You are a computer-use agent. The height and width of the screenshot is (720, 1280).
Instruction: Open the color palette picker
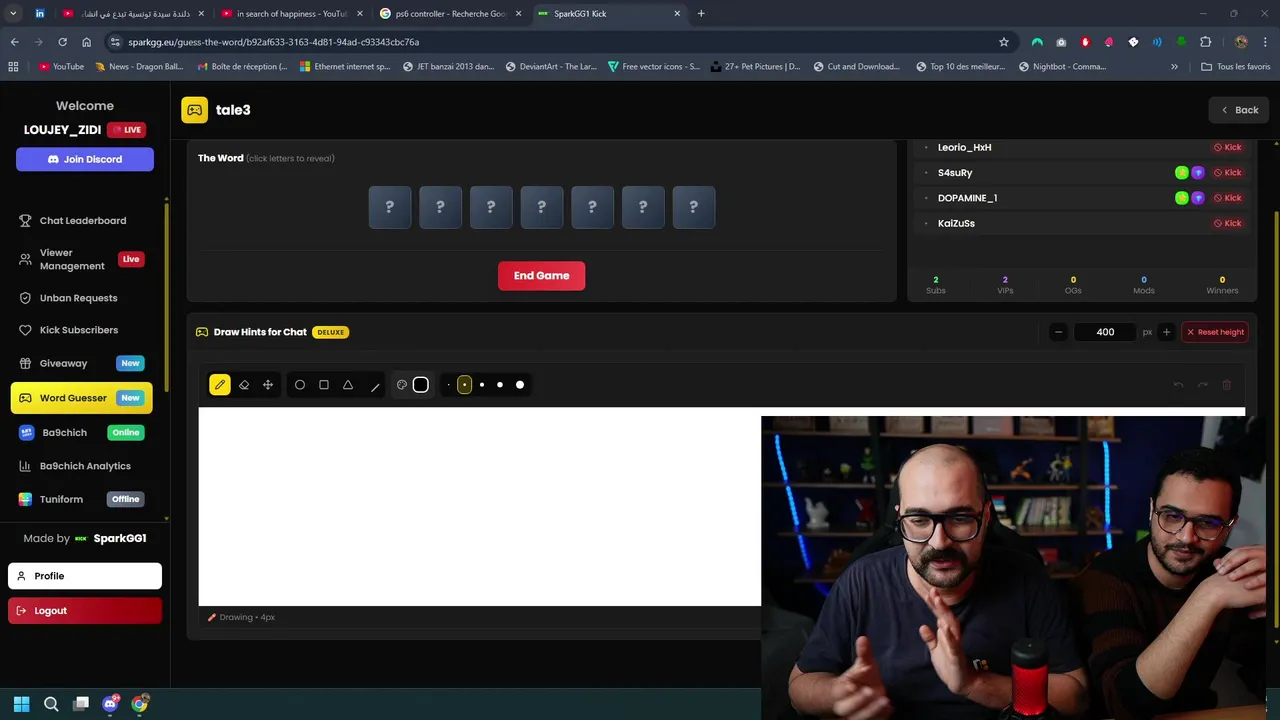coord(402,385)
